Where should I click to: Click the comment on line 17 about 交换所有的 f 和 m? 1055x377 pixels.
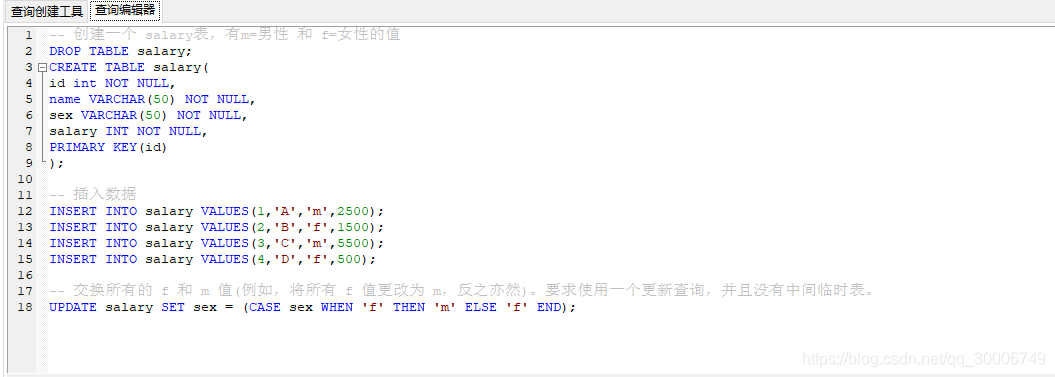tap(462, 292)
